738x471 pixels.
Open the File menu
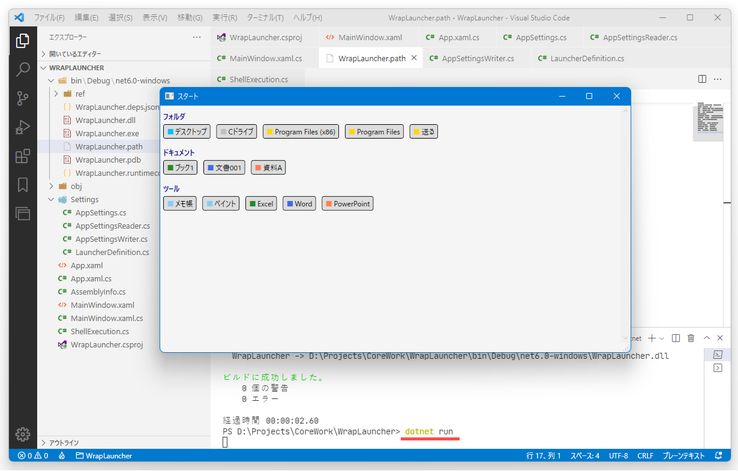49,17
